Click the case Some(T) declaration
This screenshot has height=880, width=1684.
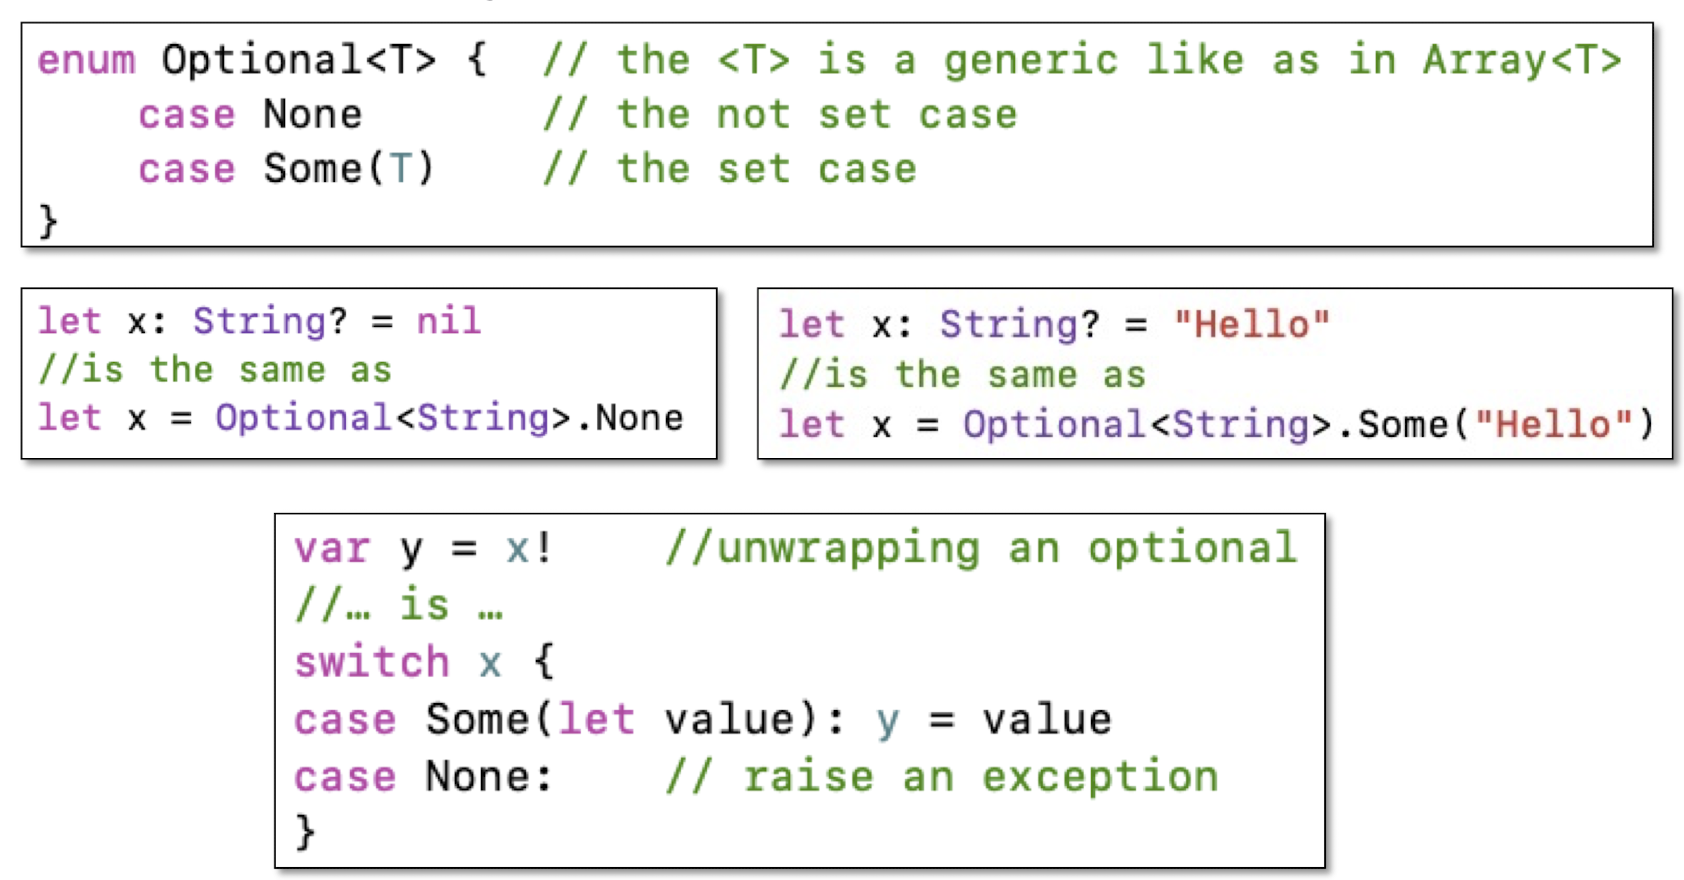(x=286, y=168)
